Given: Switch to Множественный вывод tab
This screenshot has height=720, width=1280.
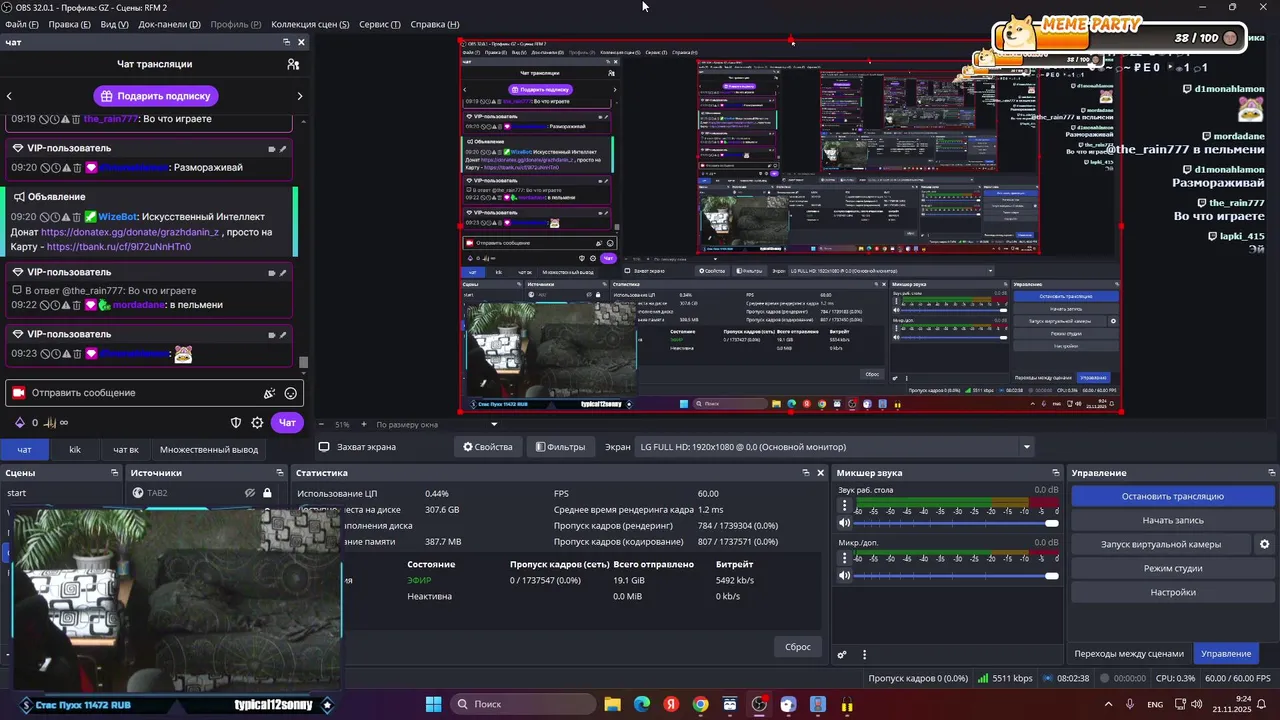Looking at the screenshot, I should pos(209,450).
